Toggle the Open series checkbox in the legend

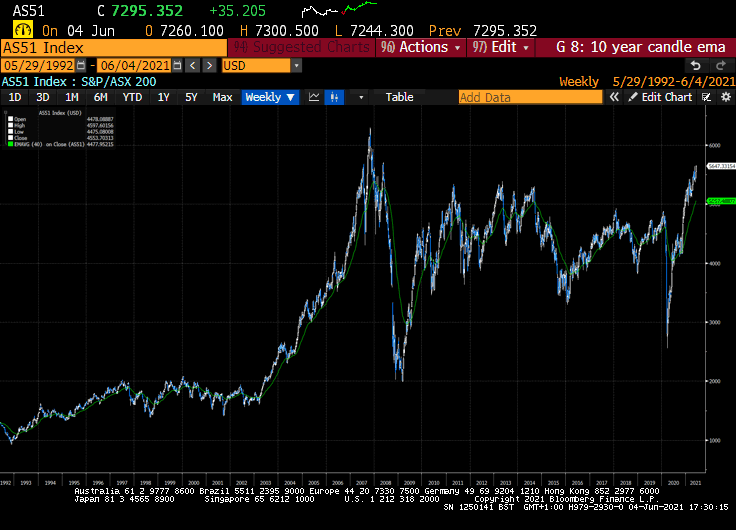[10, 119]
